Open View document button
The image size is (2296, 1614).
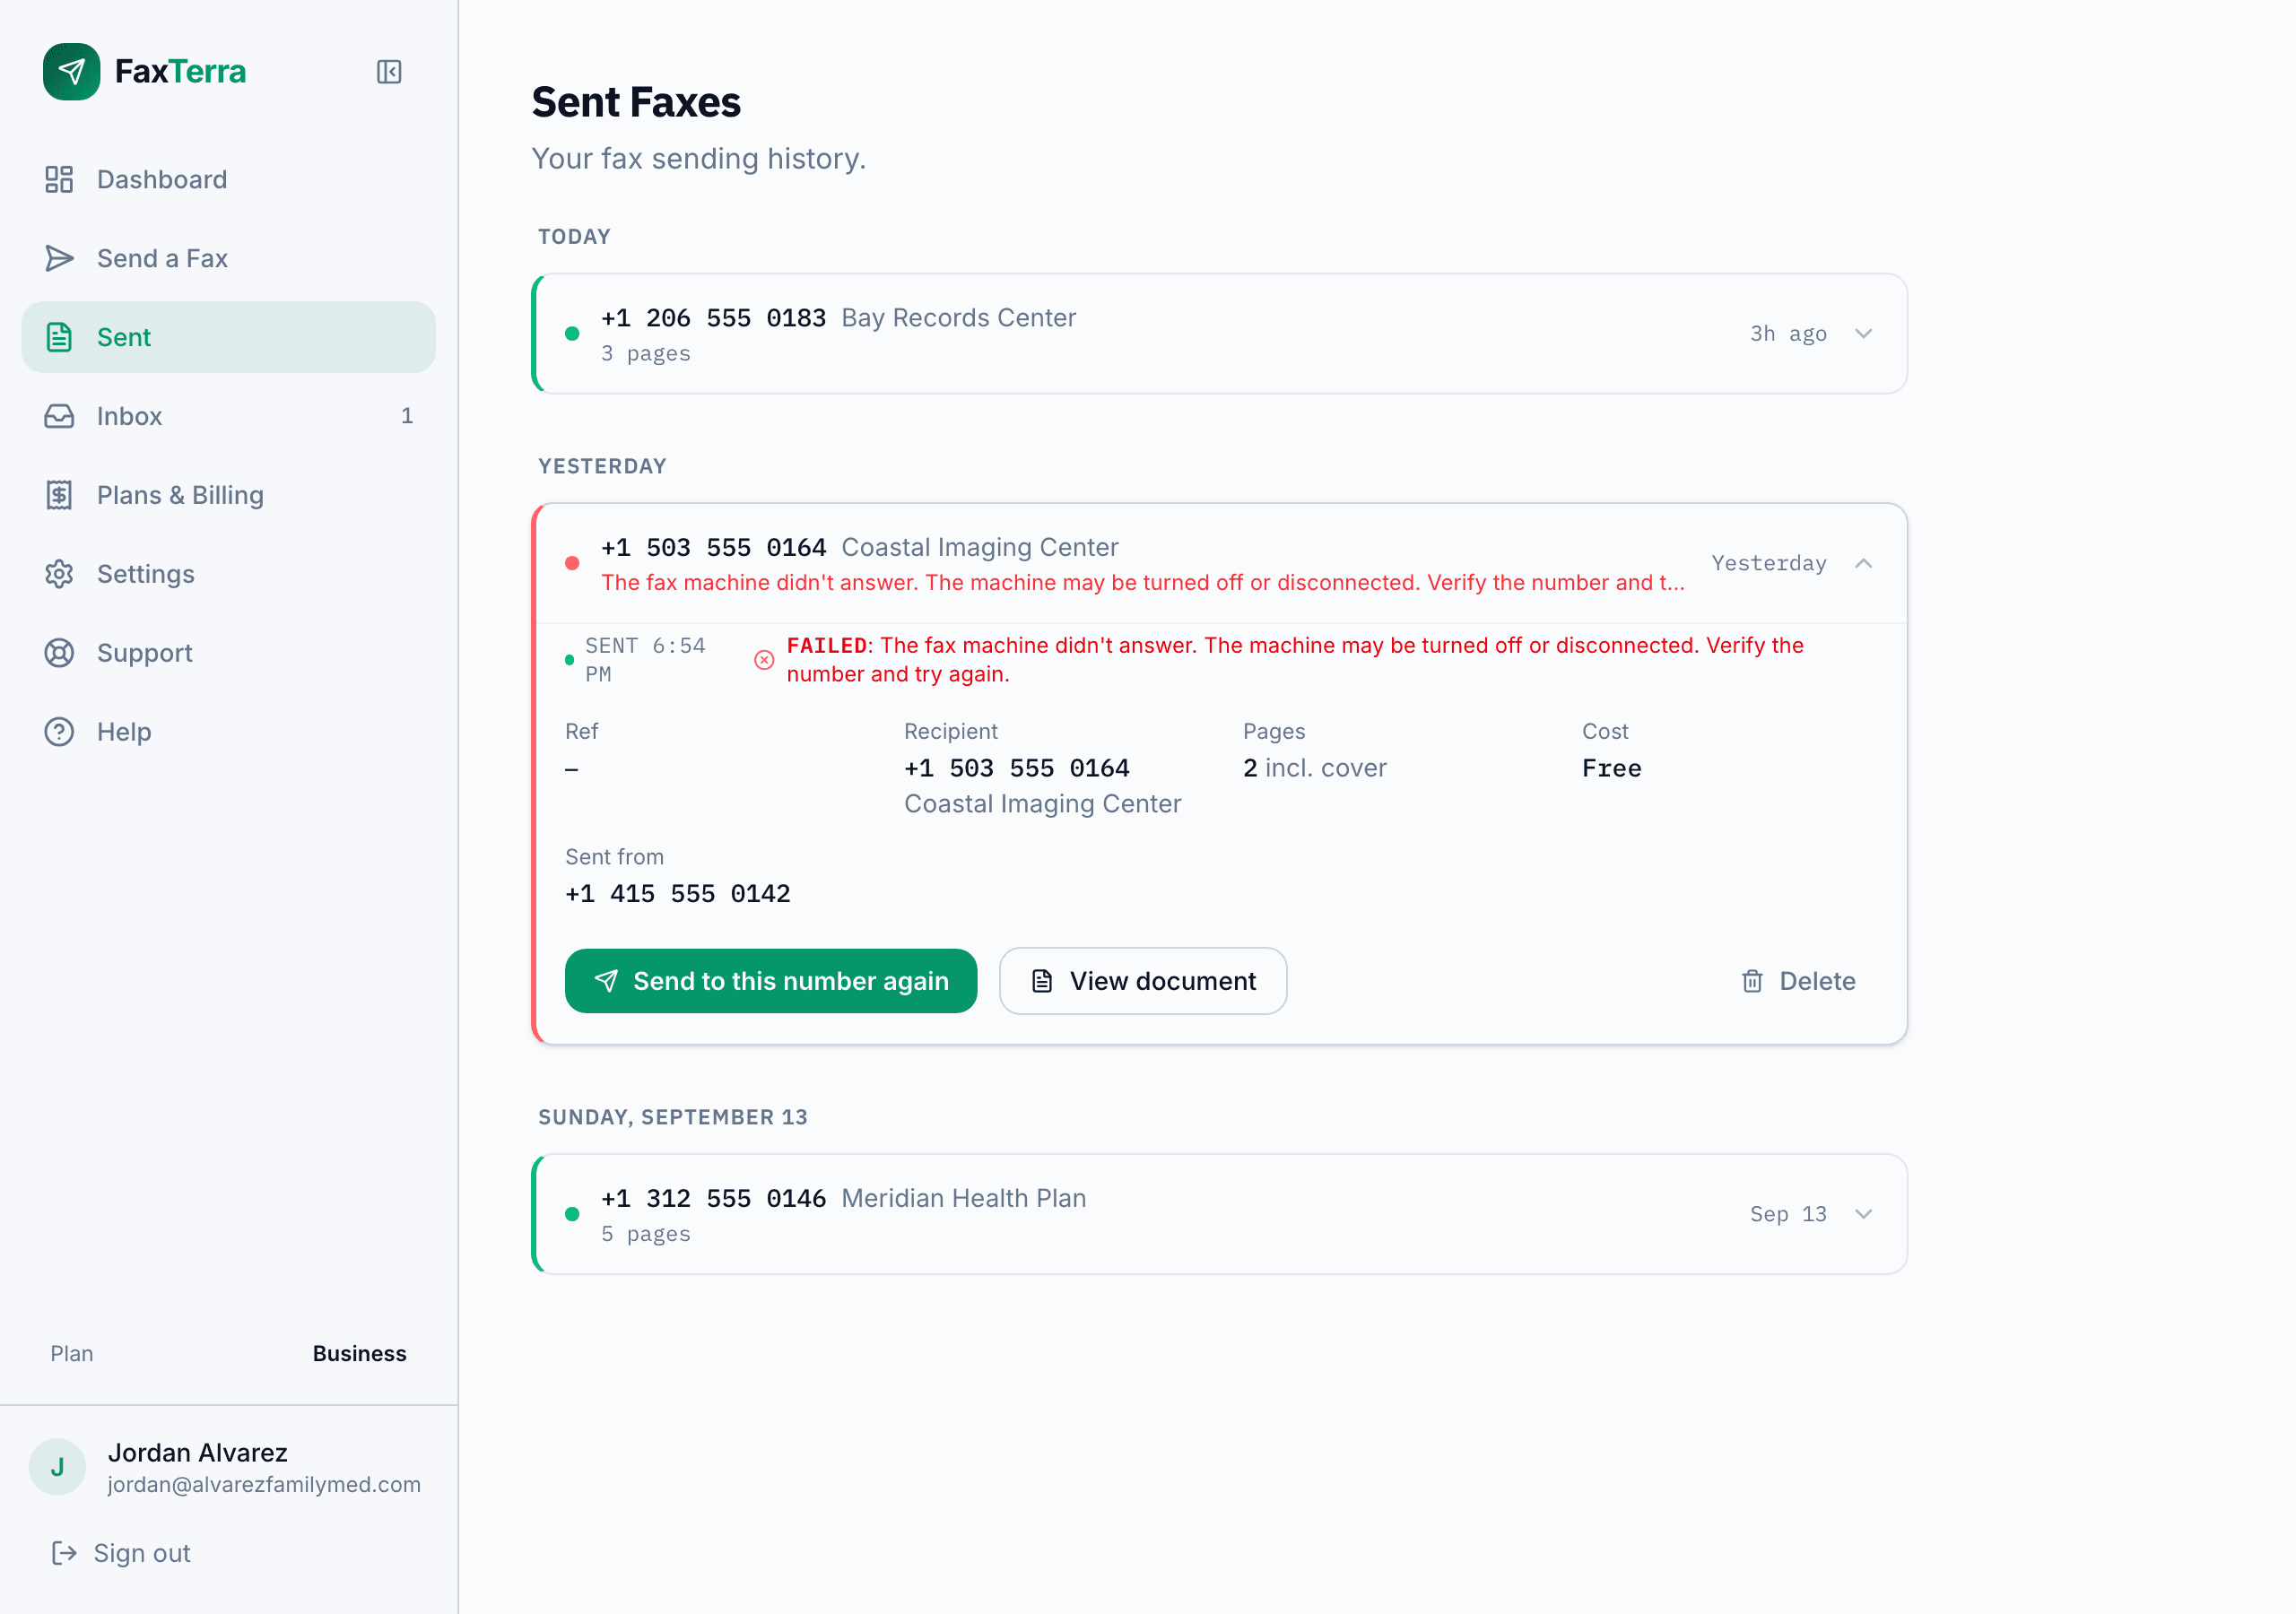[1143, 981]
